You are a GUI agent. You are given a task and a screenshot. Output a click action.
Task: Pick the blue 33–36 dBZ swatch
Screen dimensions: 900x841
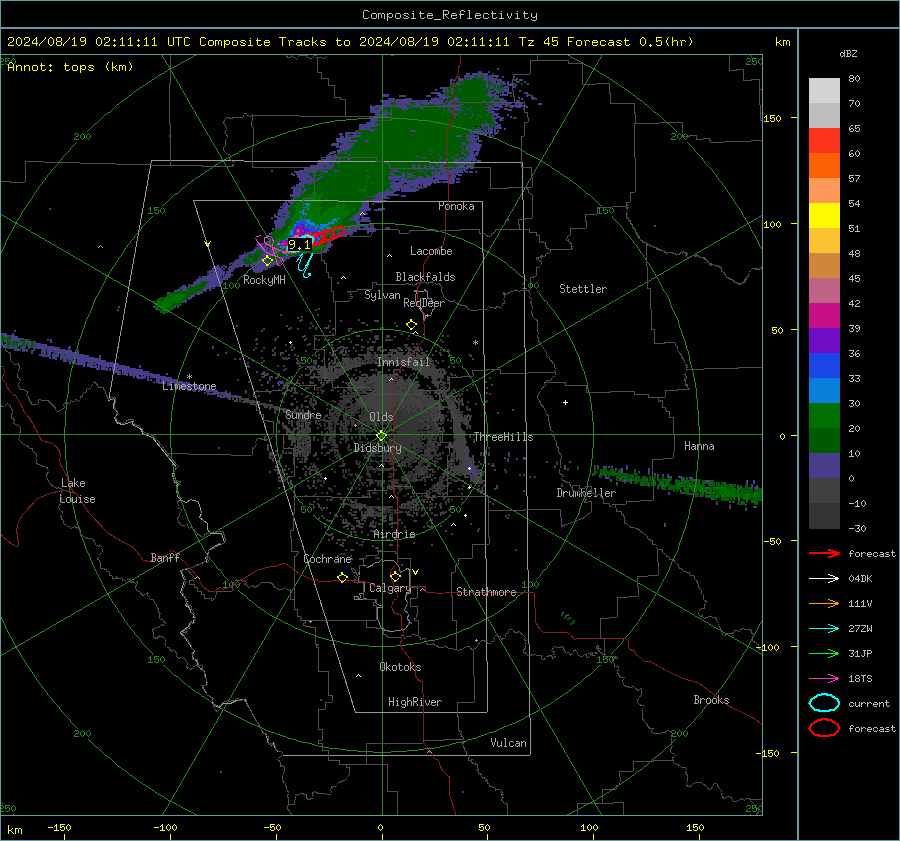[x=824, y=366]
